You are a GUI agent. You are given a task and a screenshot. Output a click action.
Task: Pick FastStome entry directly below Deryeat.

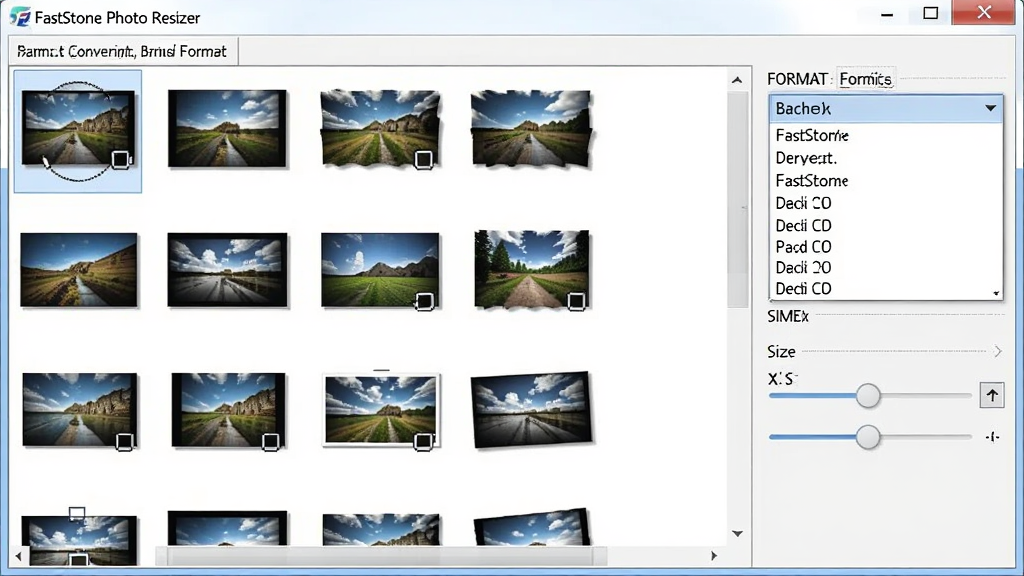886,180
